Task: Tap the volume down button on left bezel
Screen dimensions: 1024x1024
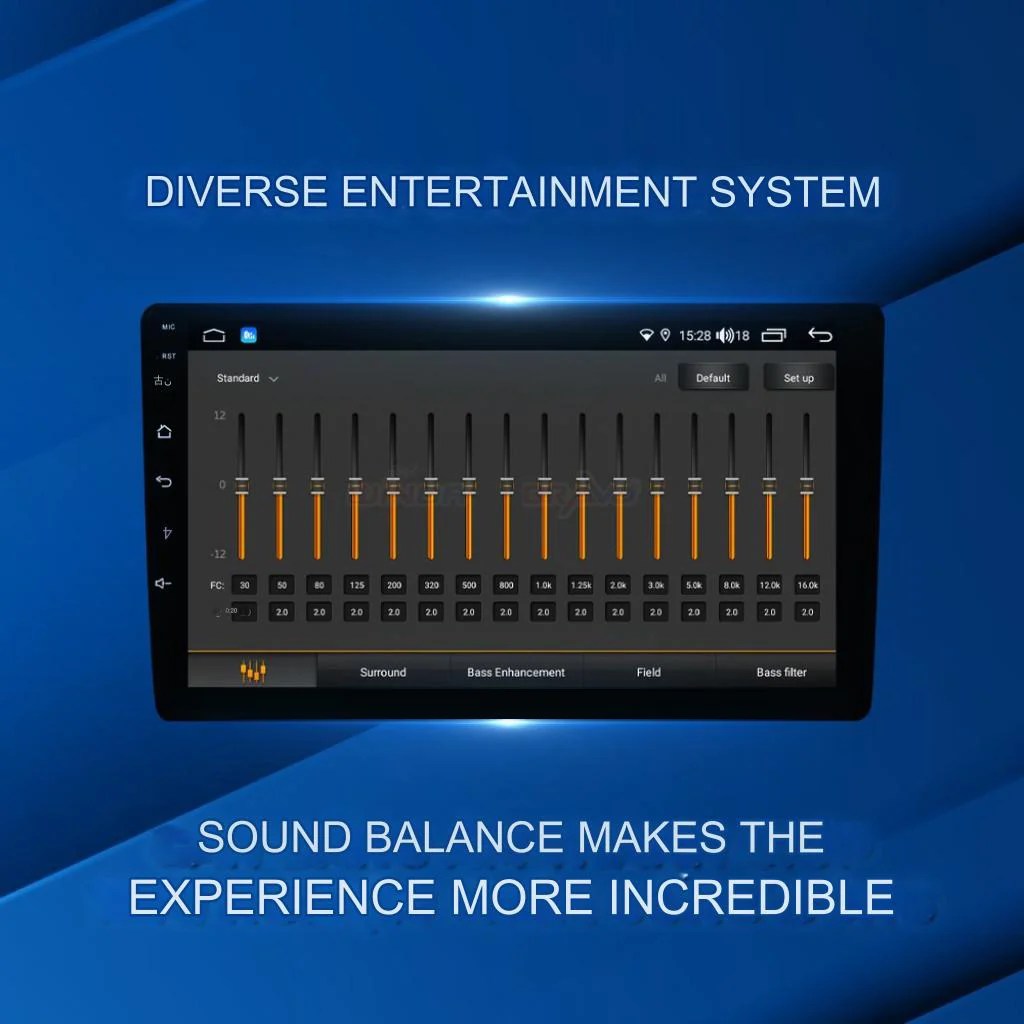Action: coord(163,583)
